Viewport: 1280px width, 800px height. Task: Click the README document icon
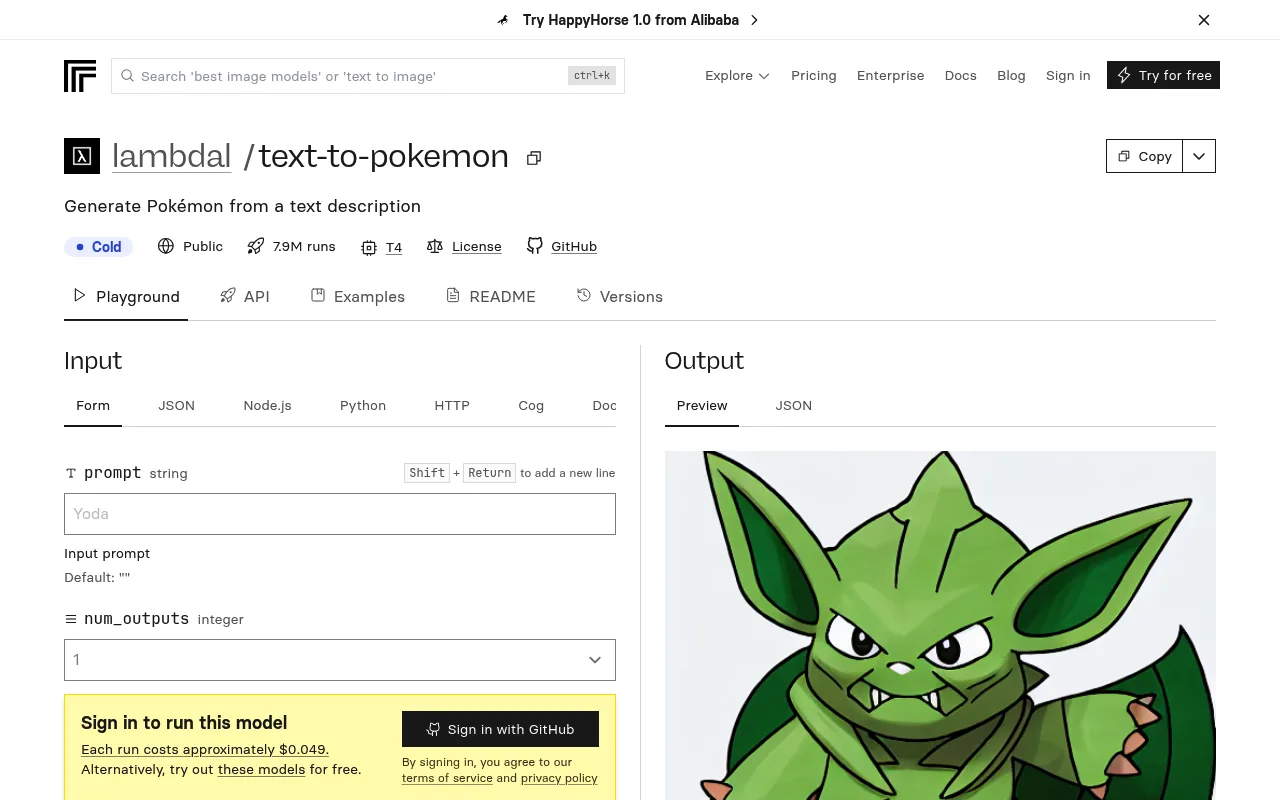tap(453, 296)
